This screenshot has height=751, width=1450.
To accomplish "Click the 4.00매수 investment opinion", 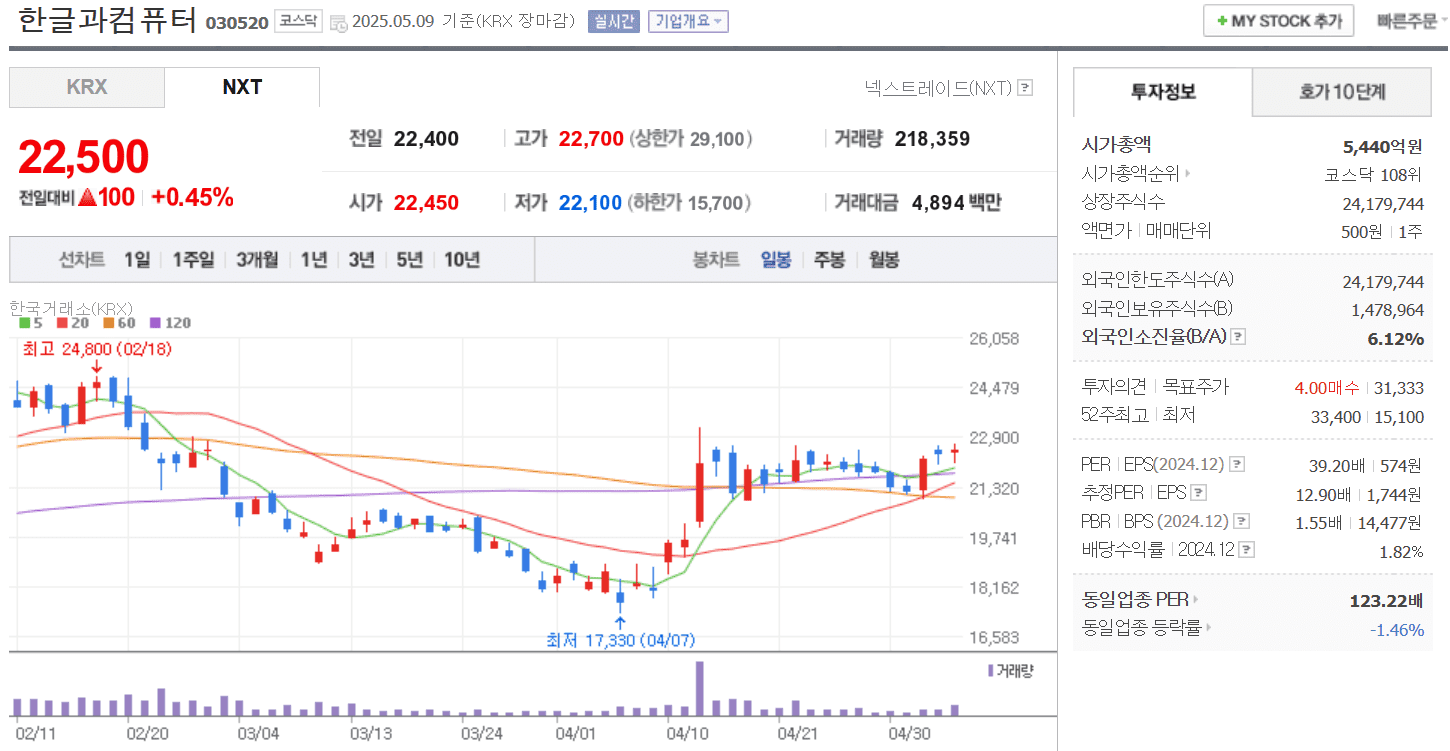I will pyautogui.click(x=1327, y=388).
